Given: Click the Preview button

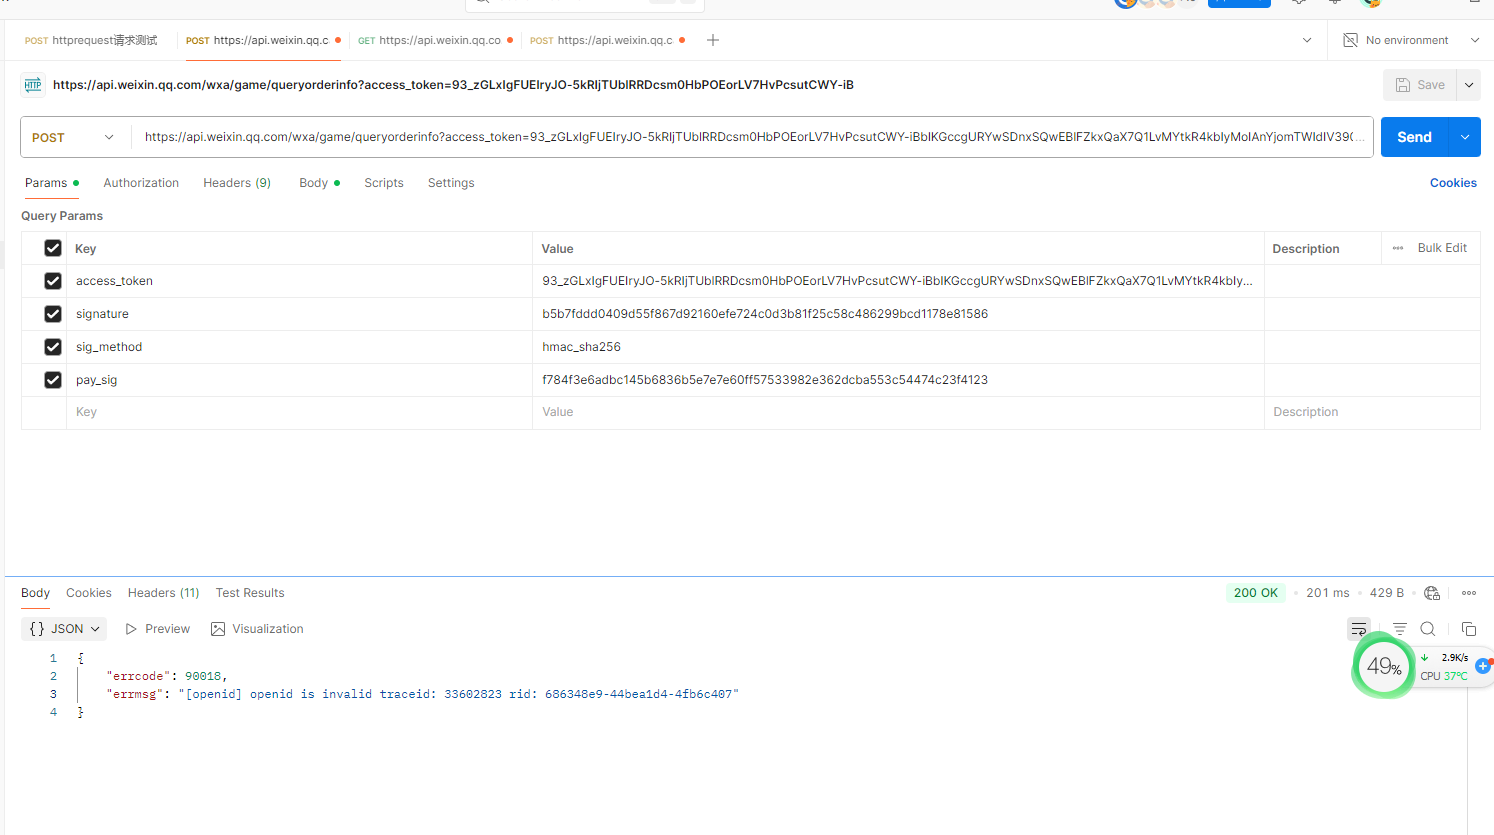Looking at the screenshot, I should click(158, 629).
